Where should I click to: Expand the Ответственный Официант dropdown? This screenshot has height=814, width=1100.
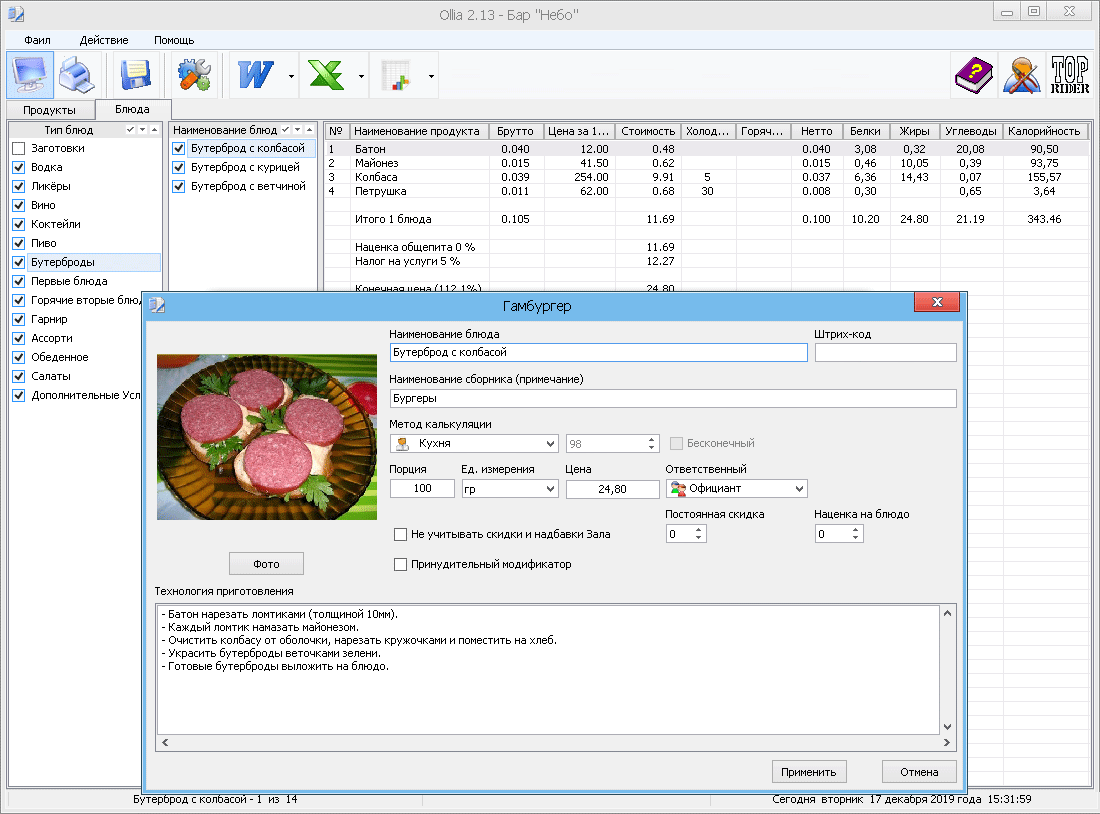[x=799, y=489]
